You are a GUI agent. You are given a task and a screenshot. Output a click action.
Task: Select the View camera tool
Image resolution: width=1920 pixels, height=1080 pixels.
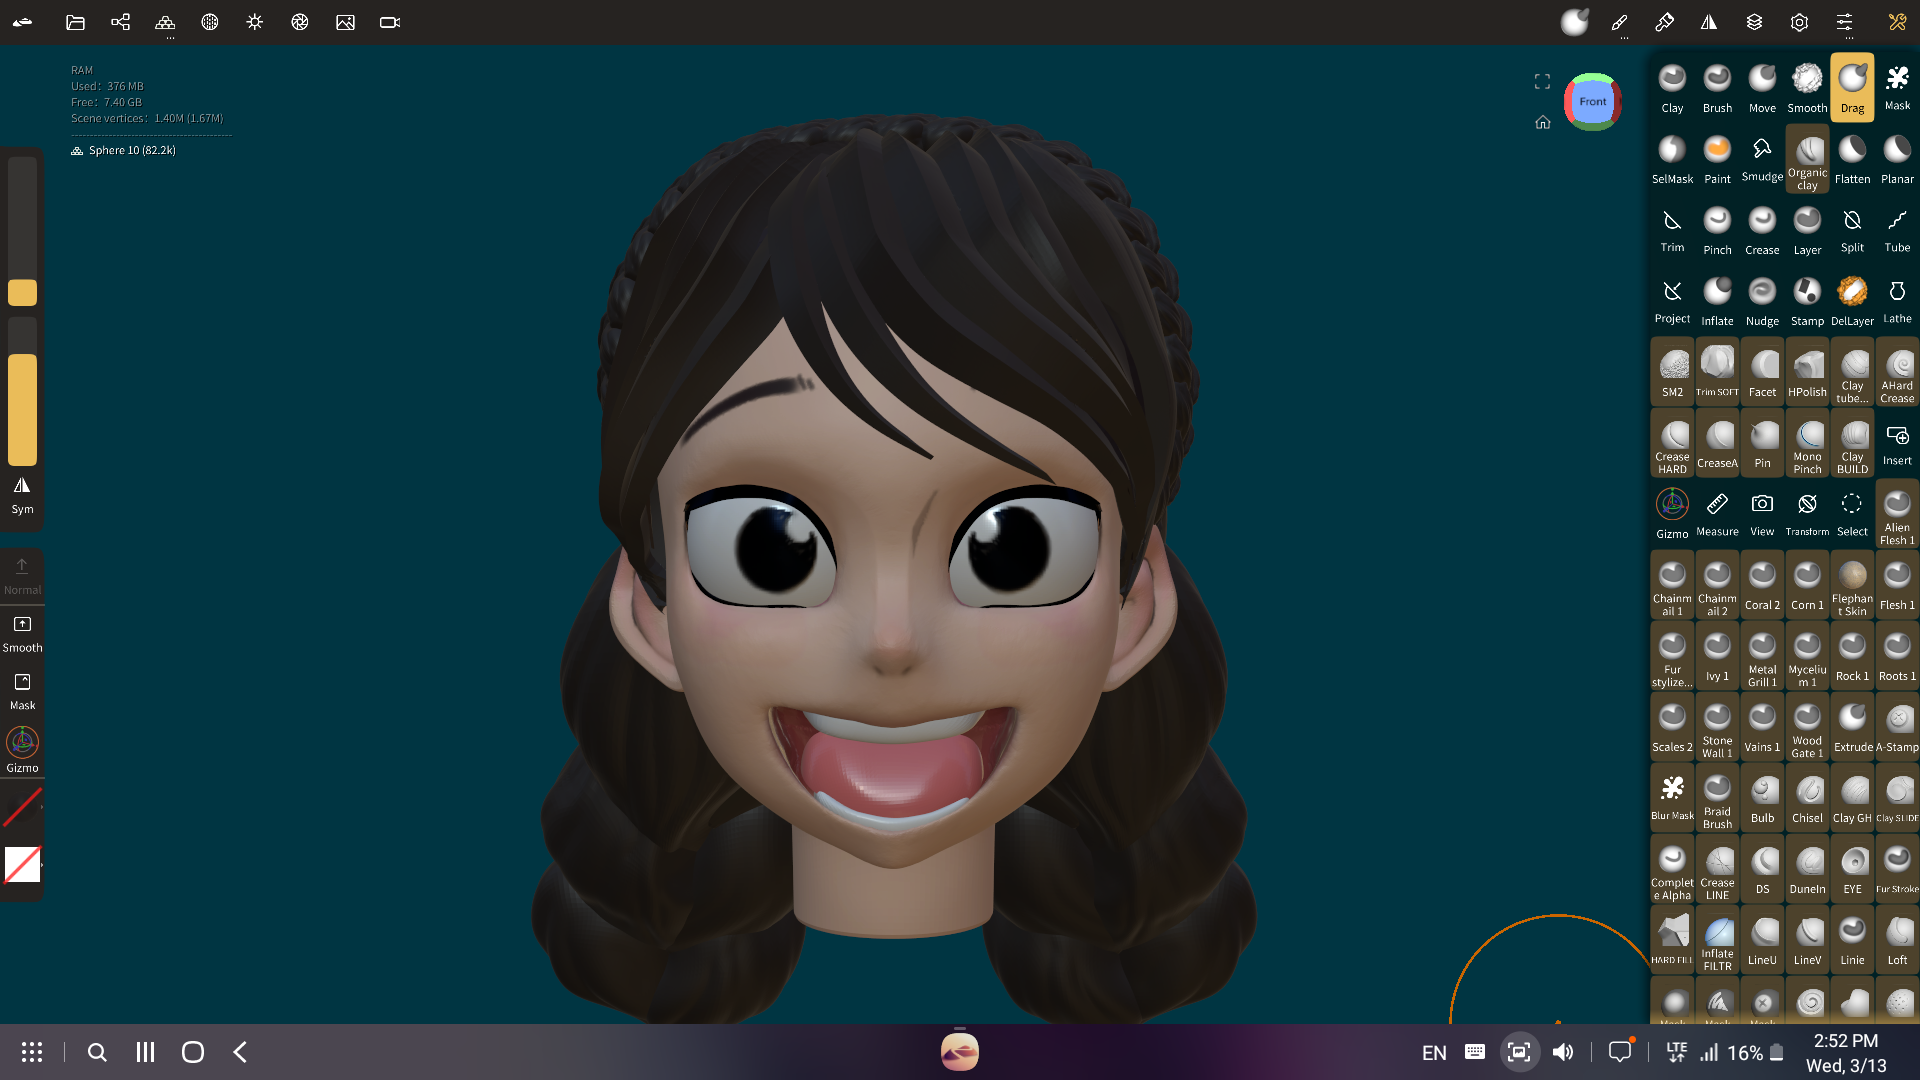click(1762, 514)
